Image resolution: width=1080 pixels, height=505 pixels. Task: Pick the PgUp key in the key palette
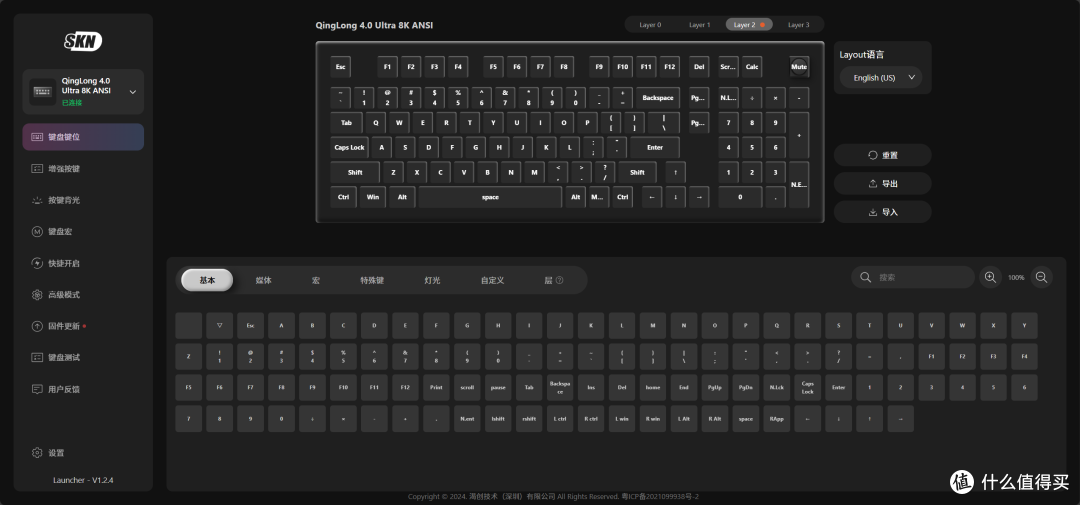coord(715,387)
